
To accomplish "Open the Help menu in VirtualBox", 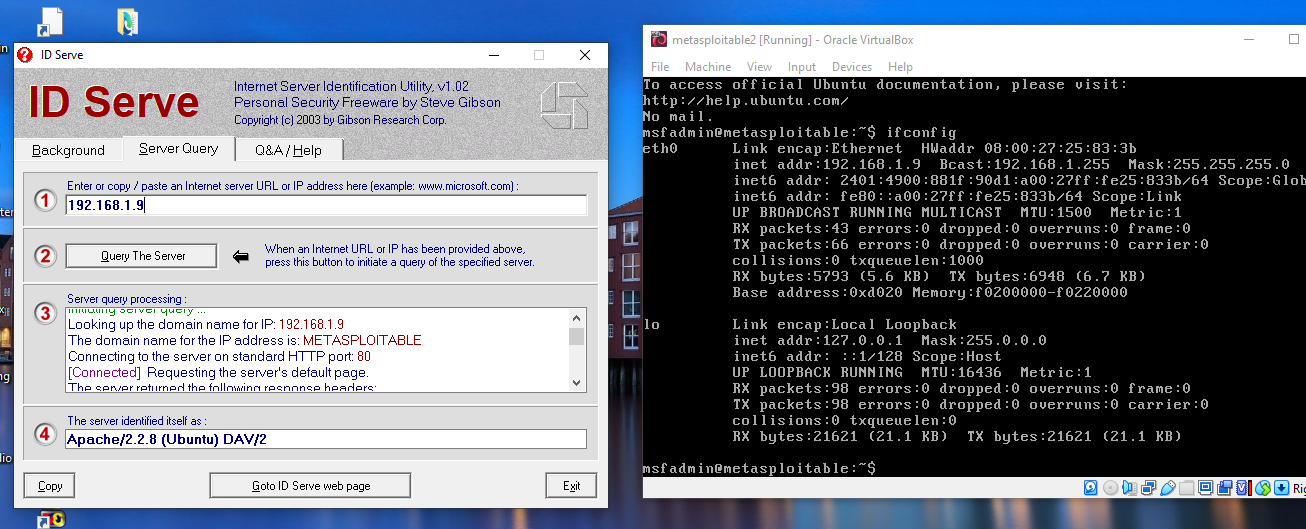I will (x=900, y=67).
